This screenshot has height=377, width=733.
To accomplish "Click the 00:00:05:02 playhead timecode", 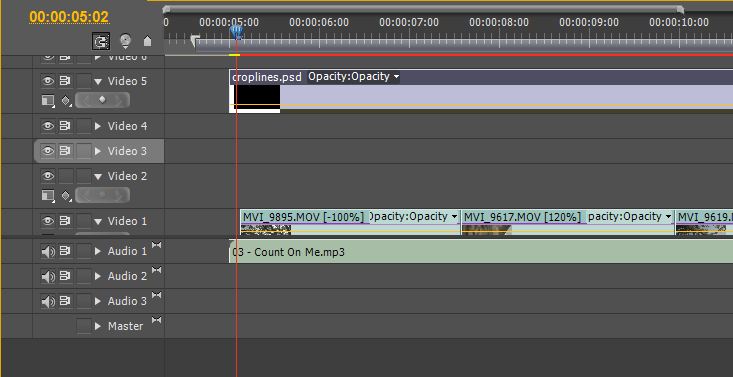I will pos(69,17).
